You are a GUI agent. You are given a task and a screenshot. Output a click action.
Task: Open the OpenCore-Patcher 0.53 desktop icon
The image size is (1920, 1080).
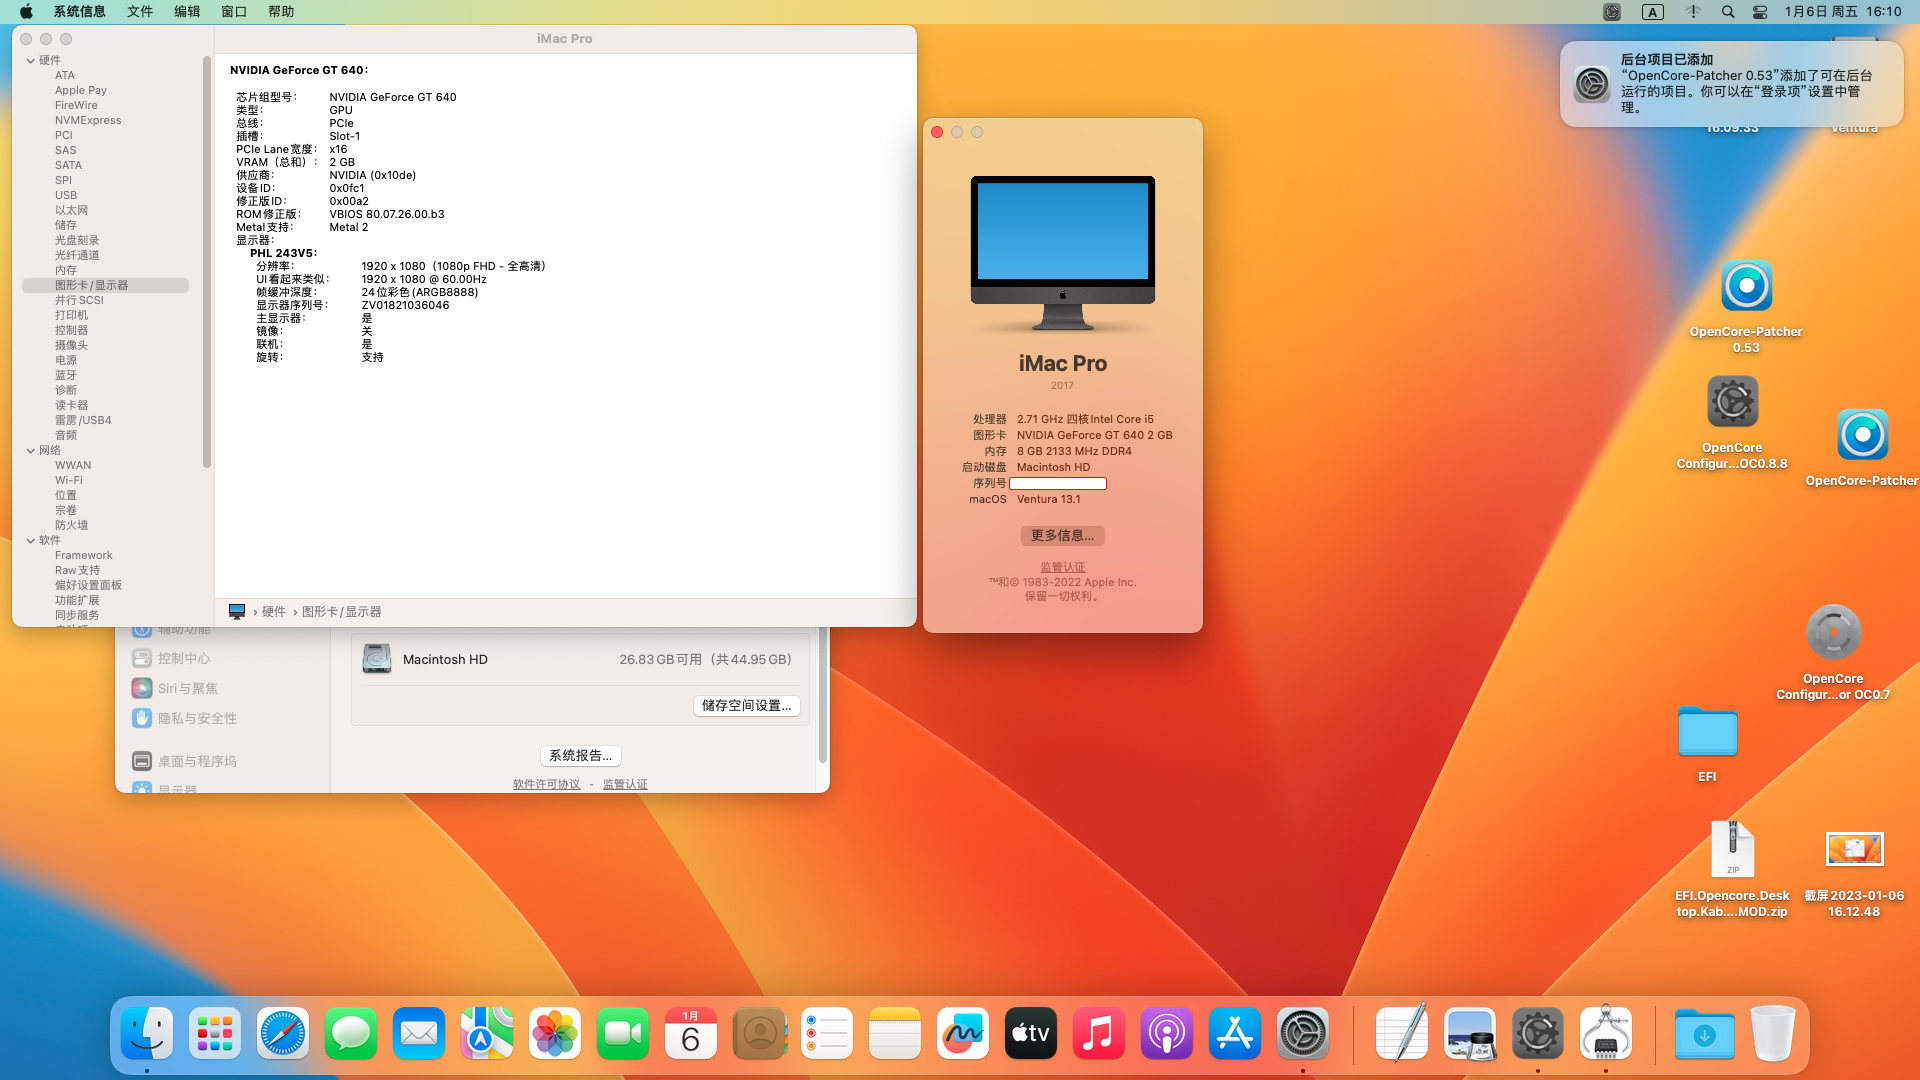(x=1746, y=287)
